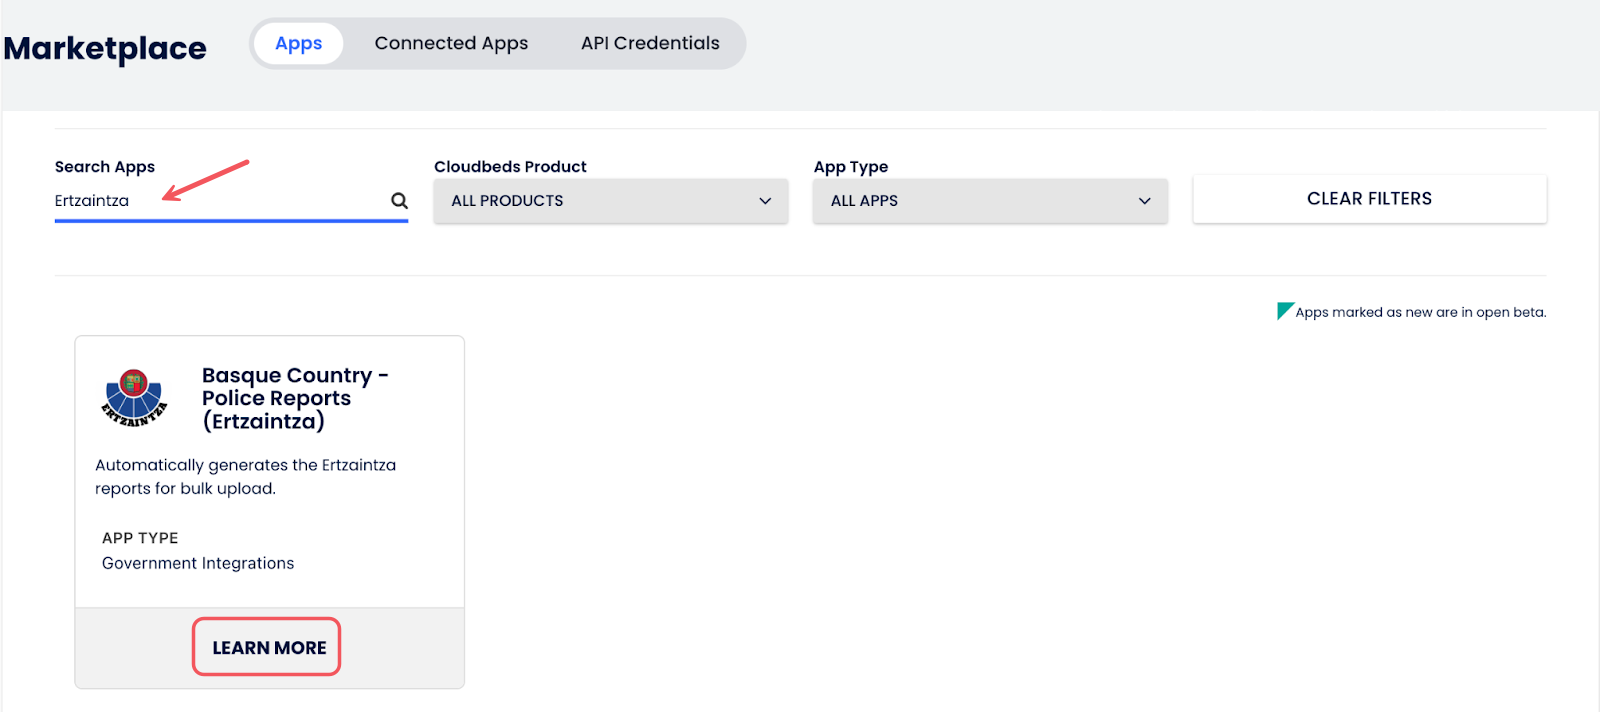
Task: Click the ALL APPS chevron arrow
Action: (x=1144, y=201)
